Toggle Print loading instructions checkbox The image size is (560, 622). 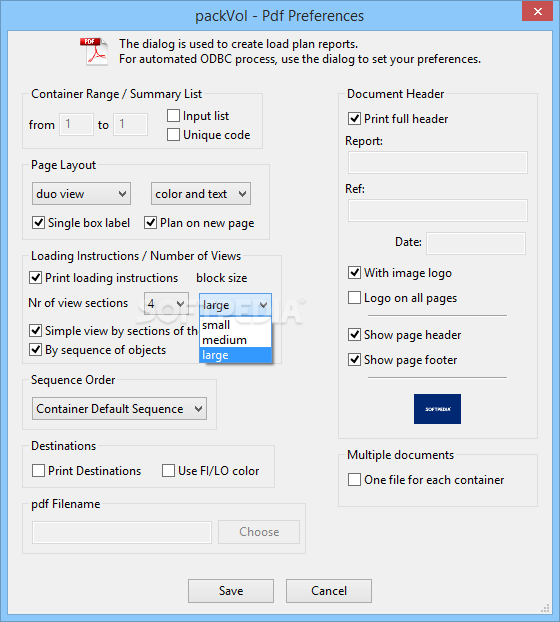coord(35,278)
